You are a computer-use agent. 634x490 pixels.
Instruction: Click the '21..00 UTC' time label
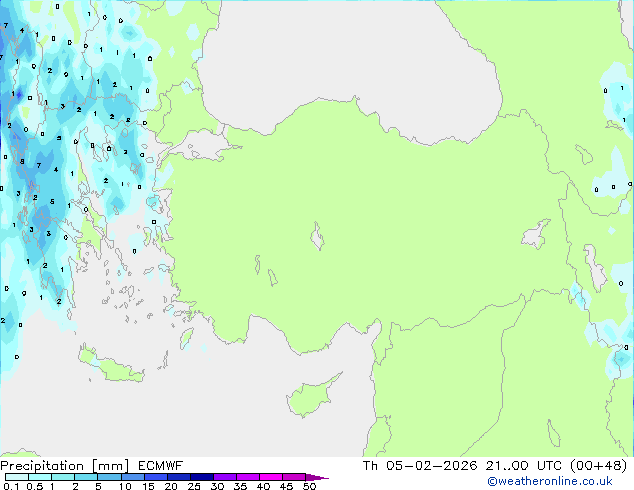[x=524, y=466]
